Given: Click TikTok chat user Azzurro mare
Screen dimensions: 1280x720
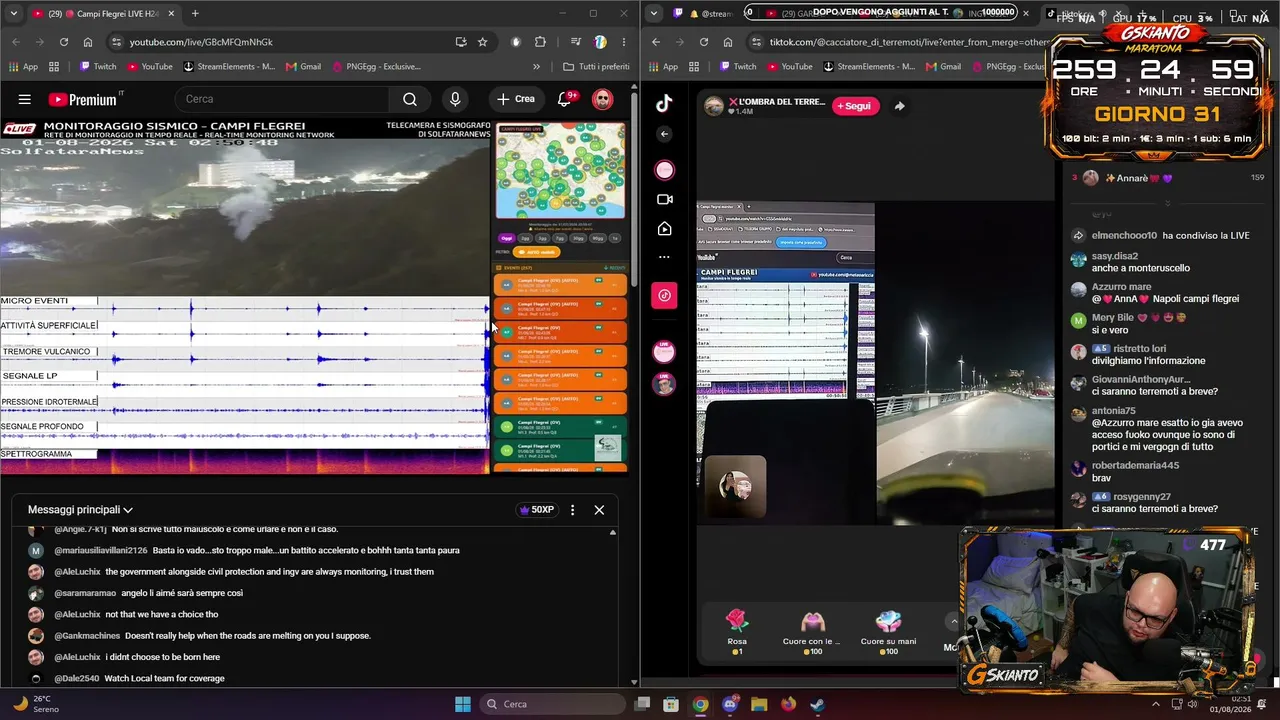Looking at the screenshot, I should point(1121,287).
